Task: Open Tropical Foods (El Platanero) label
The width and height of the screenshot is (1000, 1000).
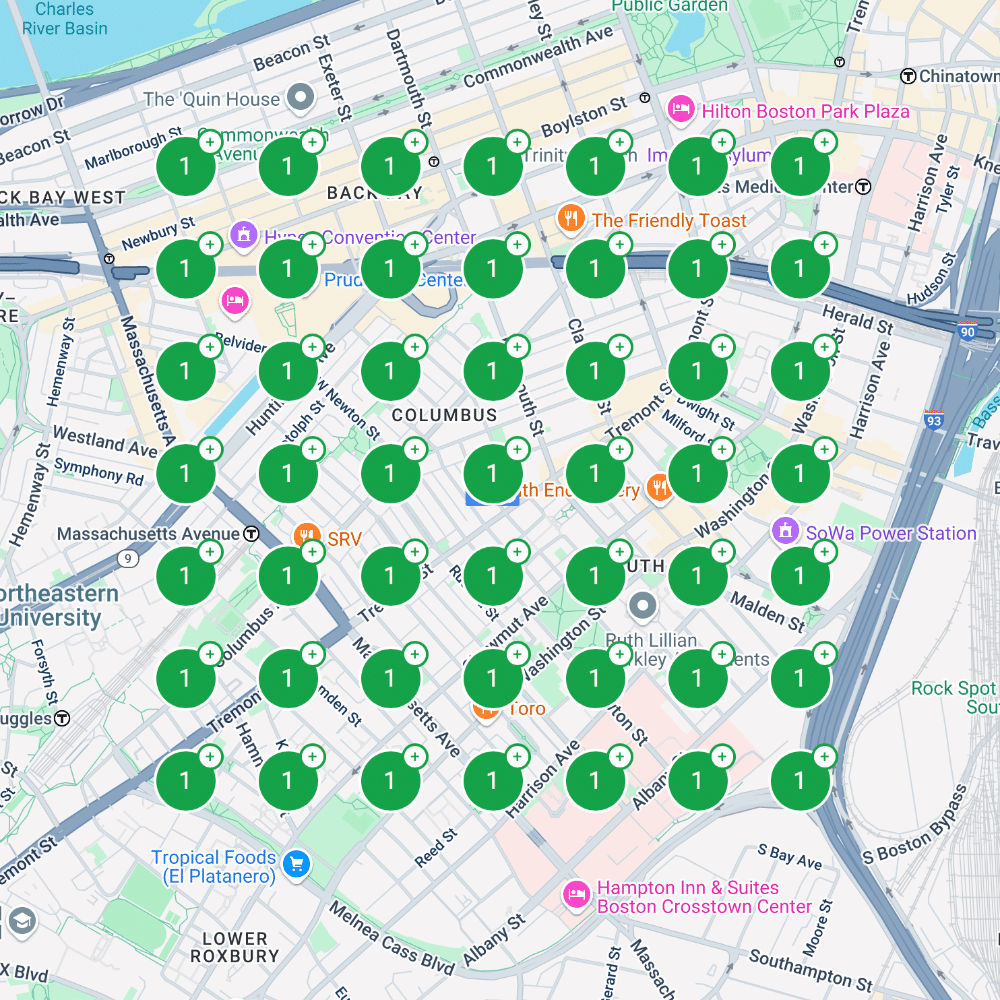Action: click(x=215, y=867)
